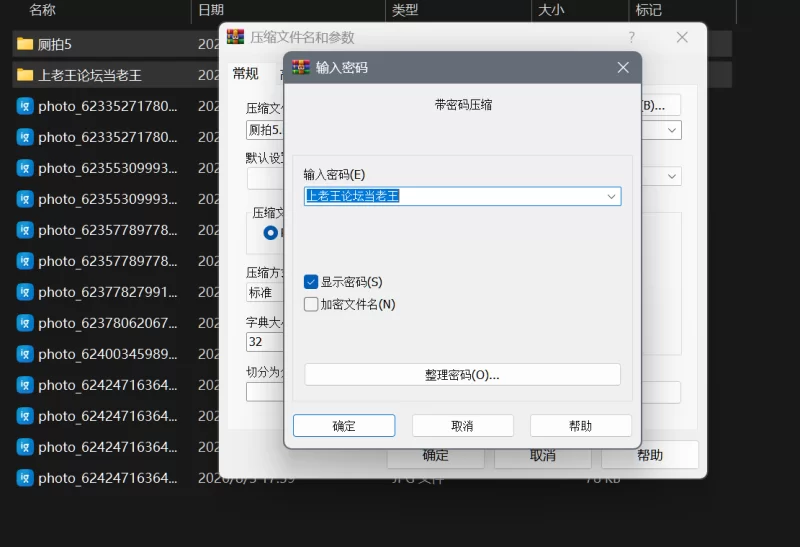The width and height of the screenshot is (800, 547).
Task: Click 确定 in the archive parameters dialog
Action: (435, 456)
